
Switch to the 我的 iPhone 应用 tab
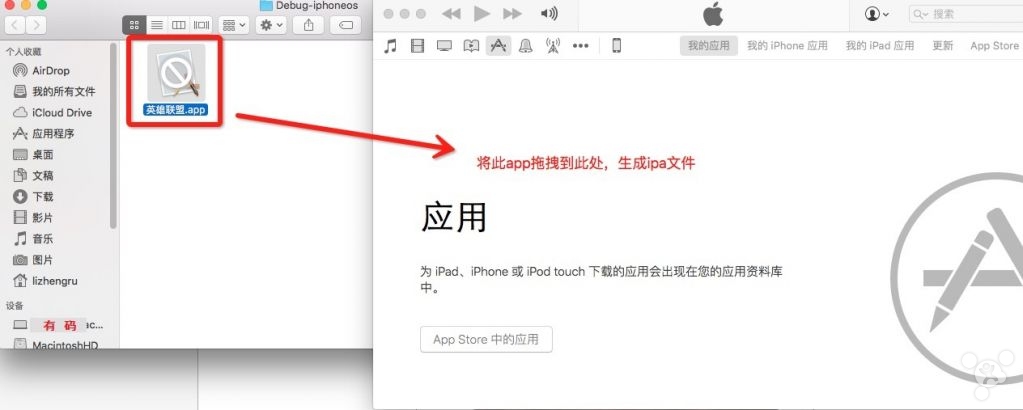tap(787, 46)
